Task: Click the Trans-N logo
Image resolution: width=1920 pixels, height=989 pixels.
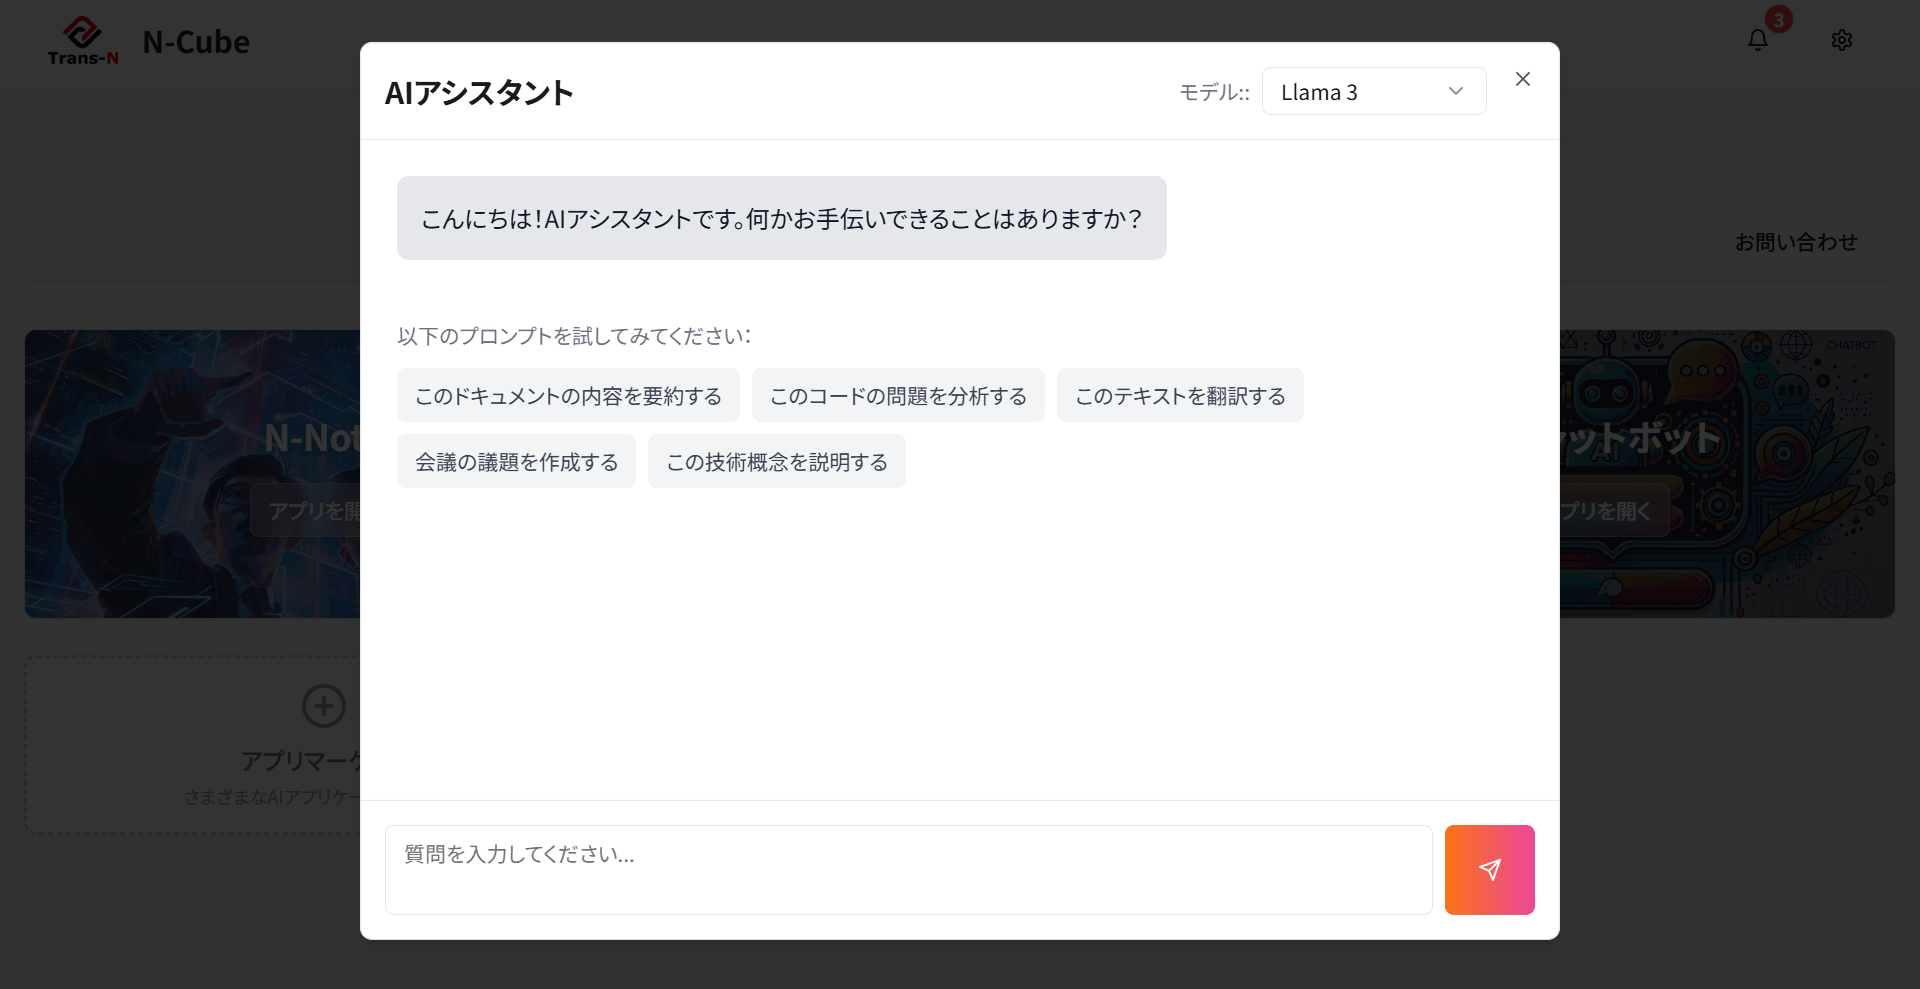Action: point(83,42)
